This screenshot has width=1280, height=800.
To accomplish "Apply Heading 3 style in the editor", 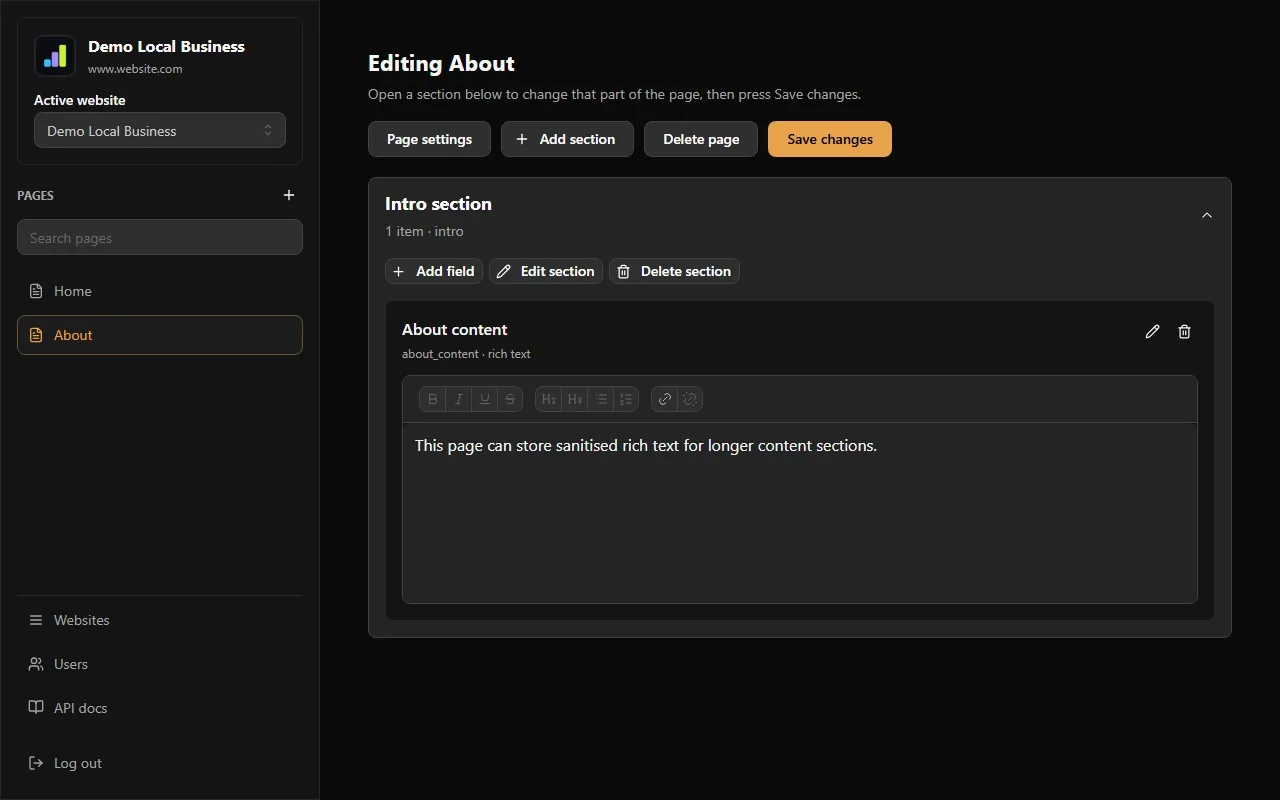I will (575, 399).
